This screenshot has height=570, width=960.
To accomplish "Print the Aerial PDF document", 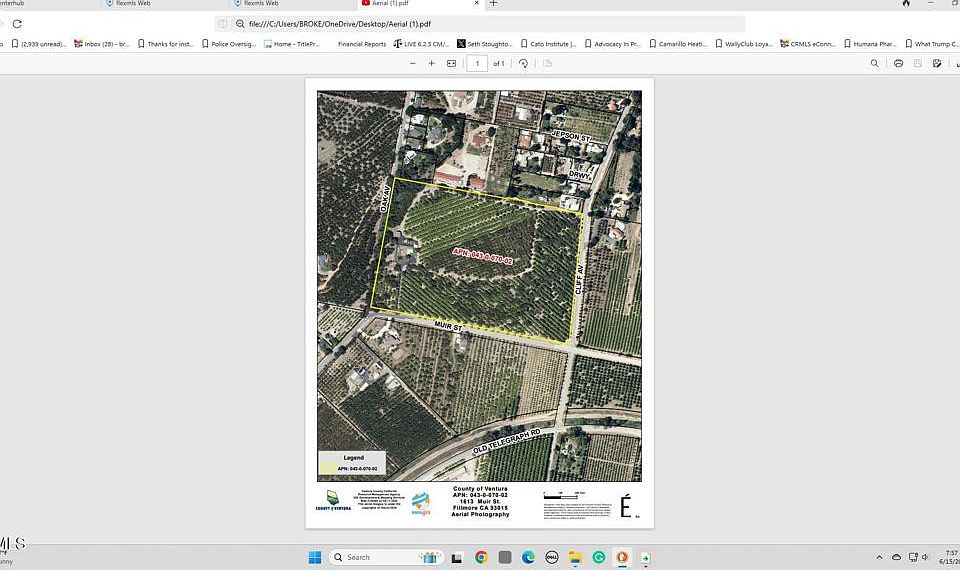I will (x=898, y=63).
